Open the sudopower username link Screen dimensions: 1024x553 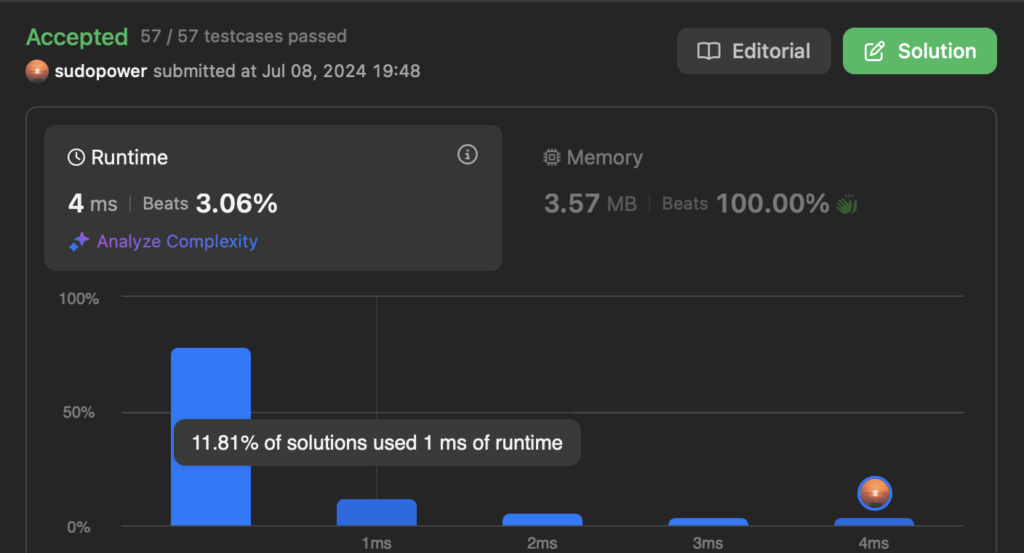[x=101, y=71]
